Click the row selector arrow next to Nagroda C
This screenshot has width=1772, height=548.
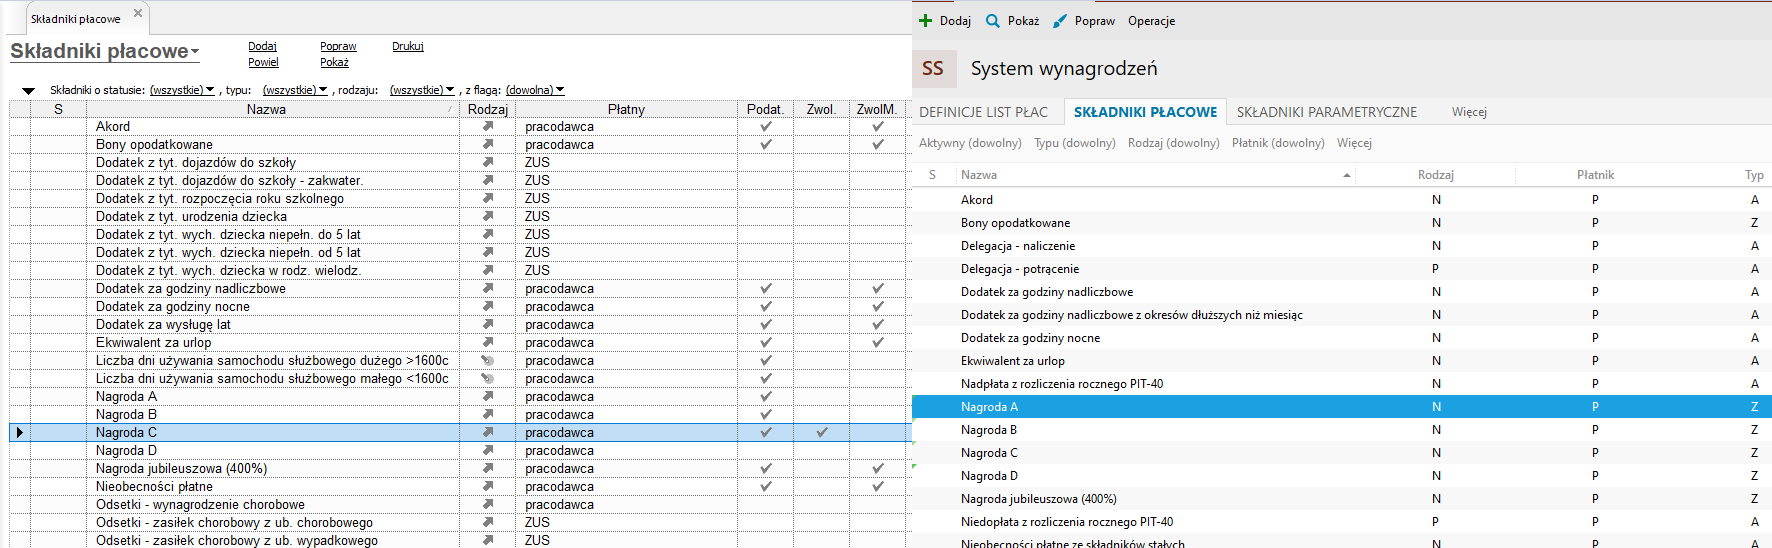point(19,433)
